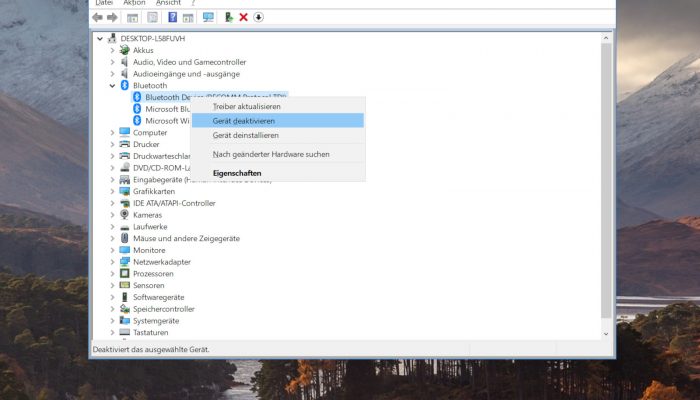This screenshot has height=400, width=700.
Task: Click the Properties sheet toolbar icon
Action: coord(152,17)
